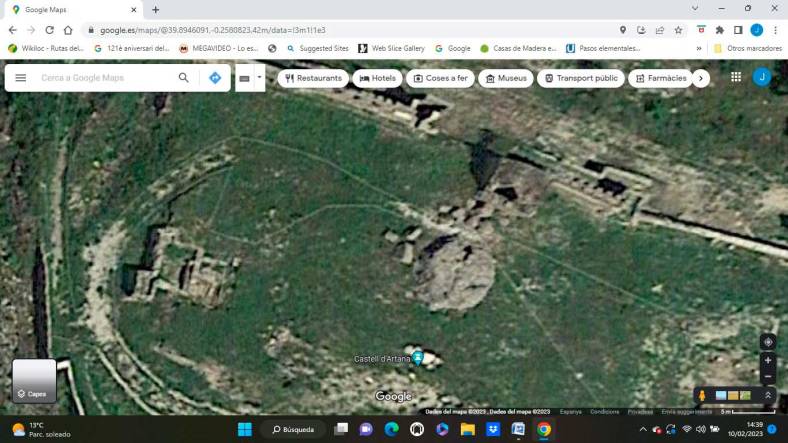Expand the imagery strip chevrons
Screen dimensions: 788x443
pyautogui.click(x=768, y=395)
